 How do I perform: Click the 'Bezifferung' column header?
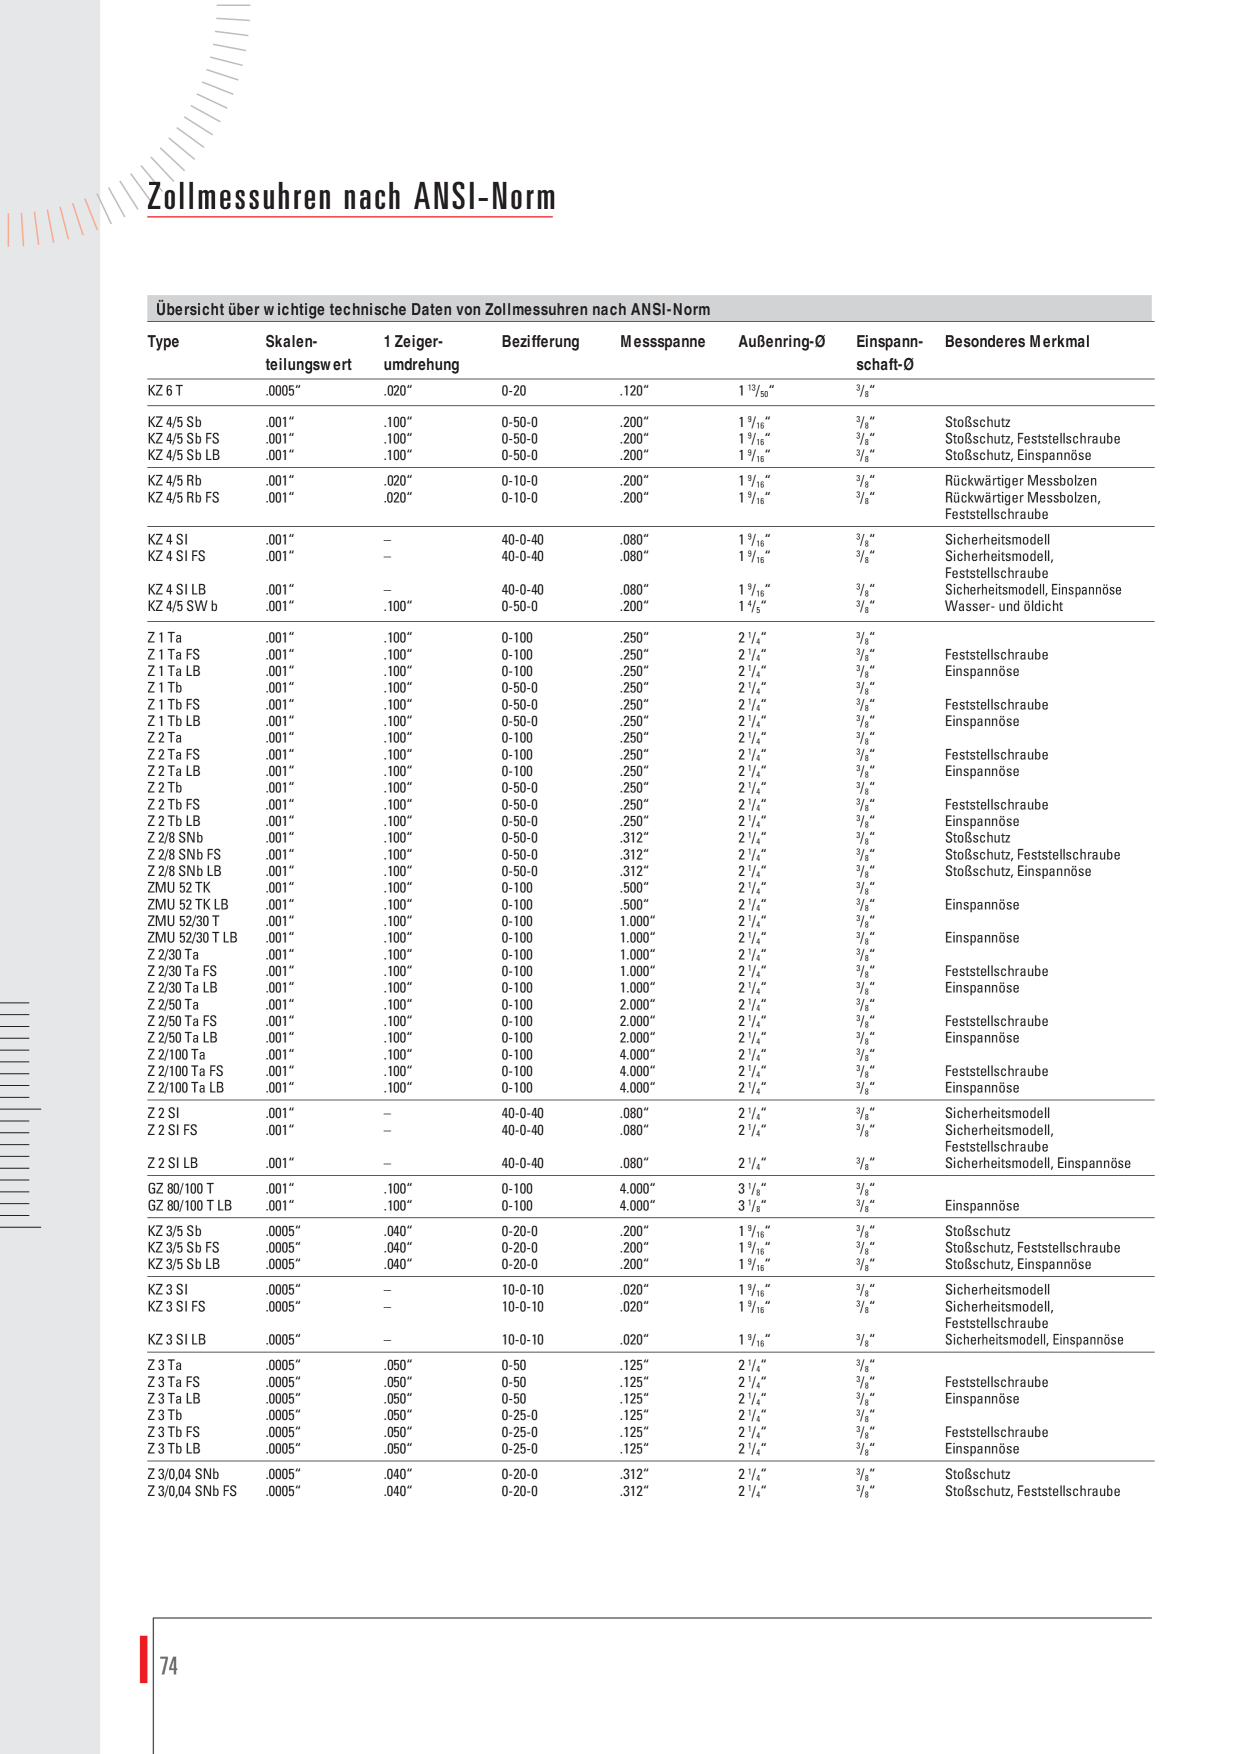click(540, 342)
